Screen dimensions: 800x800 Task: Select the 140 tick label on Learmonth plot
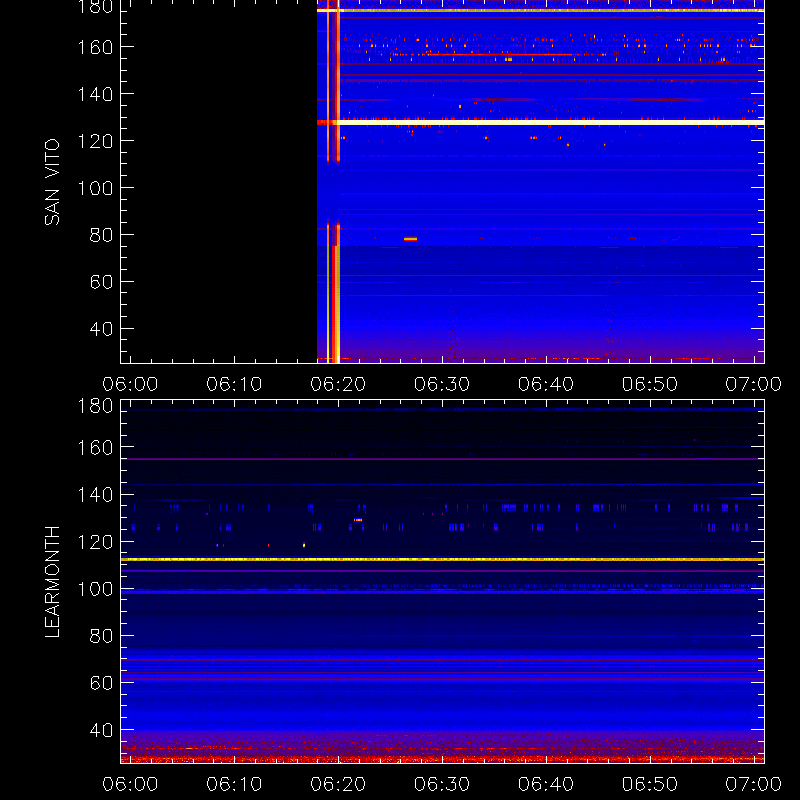point(95,495)
